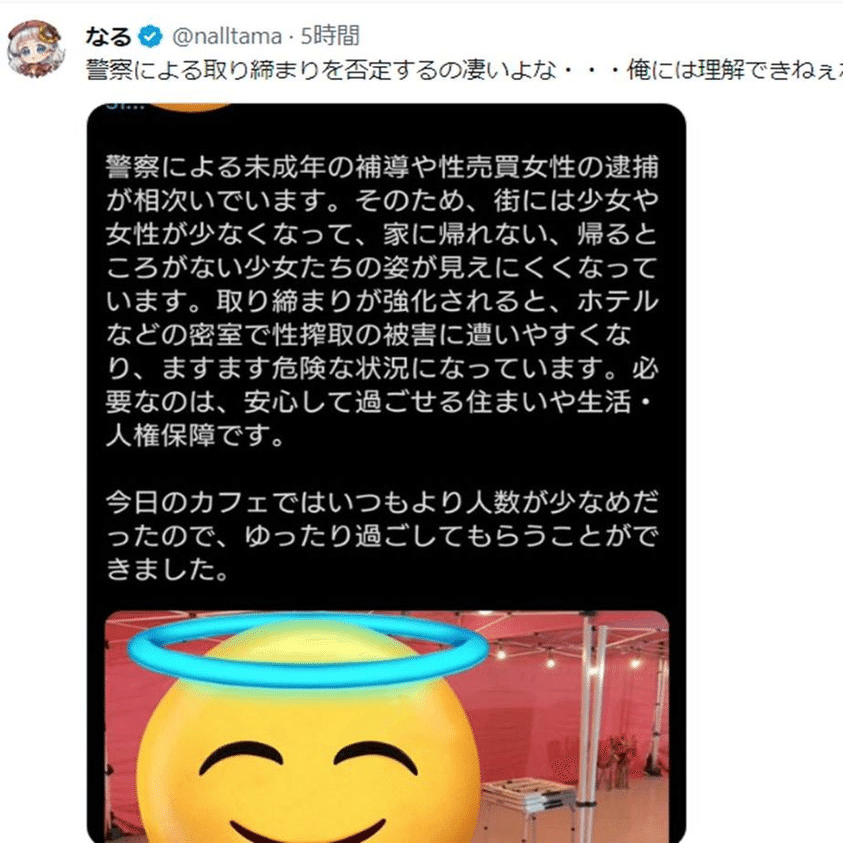The height and width of the screenshot is (843, 843).
Task: Click the emoji's left closed eye
Action: point(241,757)
